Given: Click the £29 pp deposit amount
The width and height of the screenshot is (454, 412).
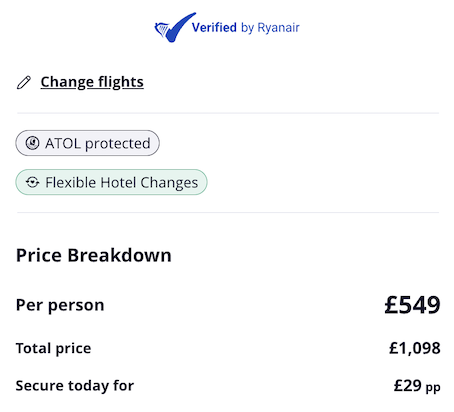Looking at the screenshot, I should [417, 386].
